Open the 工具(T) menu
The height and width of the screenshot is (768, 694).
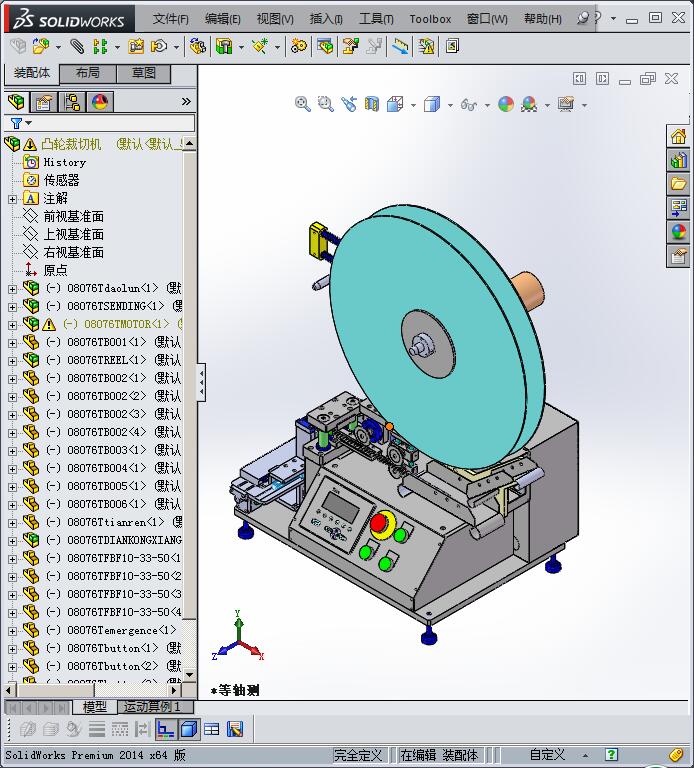point(376,19)
